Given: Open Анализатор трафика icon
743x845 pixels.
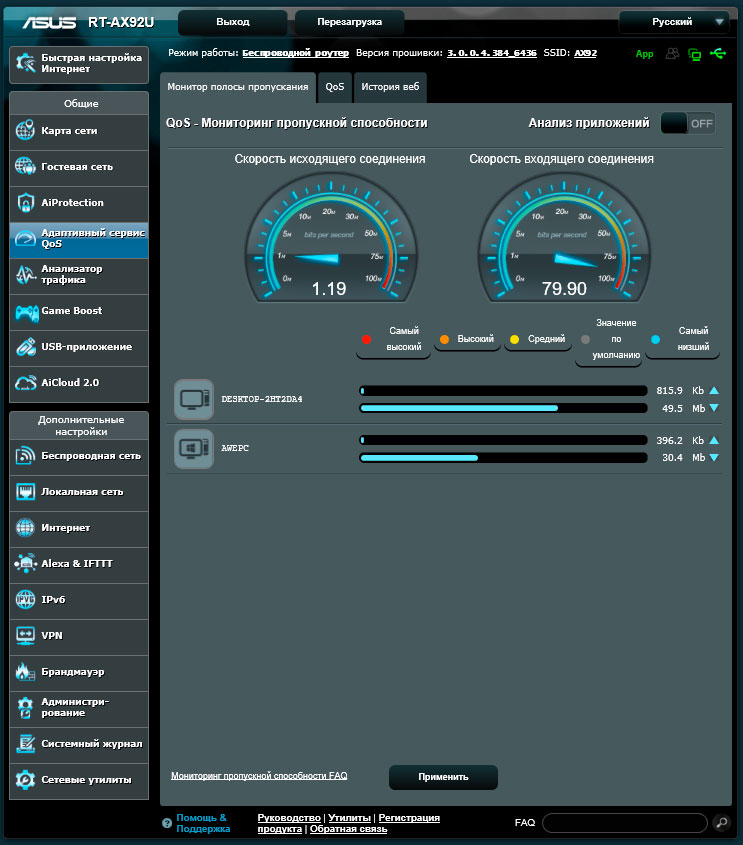Looking at the screenshot, I should [25, 274].
